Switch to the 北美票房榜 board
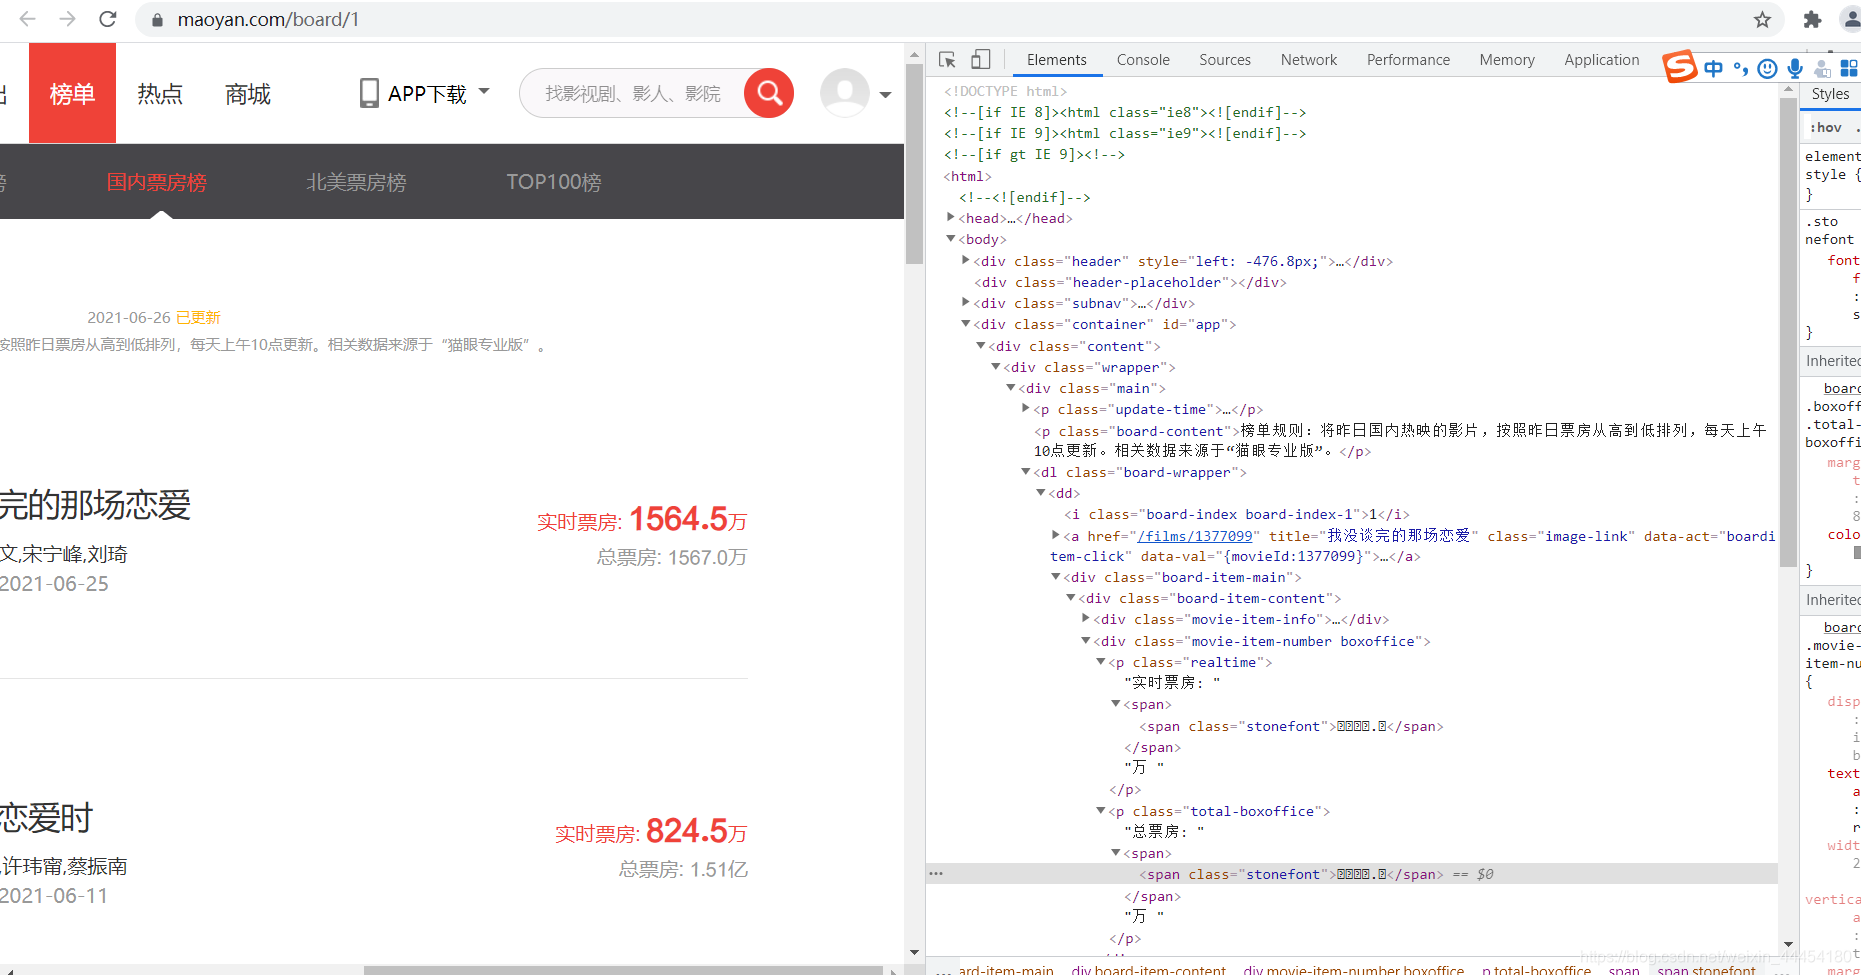The height and width of the screenshot is (975, 1861). pos(356,182)
